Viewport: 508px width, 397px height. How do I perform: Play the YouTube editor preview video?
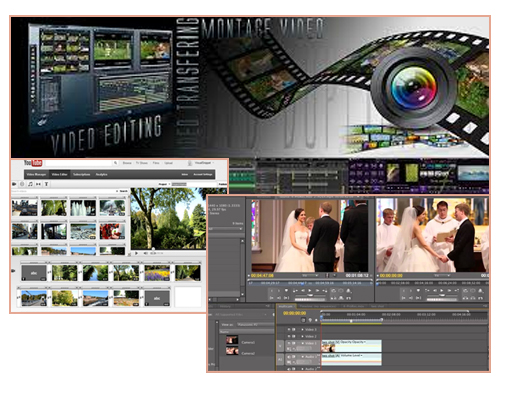tap(137, 253)
